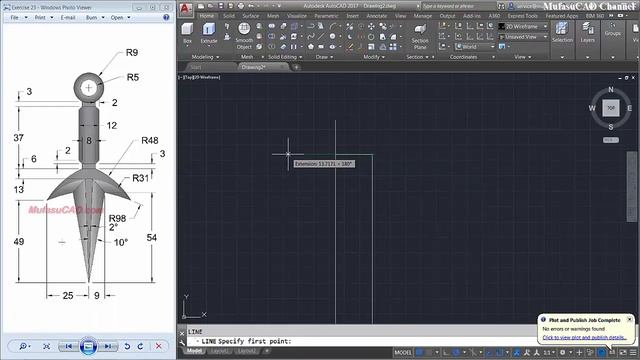Click the Workspace Switching gear in status bar
This screenshot has height=360, width=640.
click(562, 352)
